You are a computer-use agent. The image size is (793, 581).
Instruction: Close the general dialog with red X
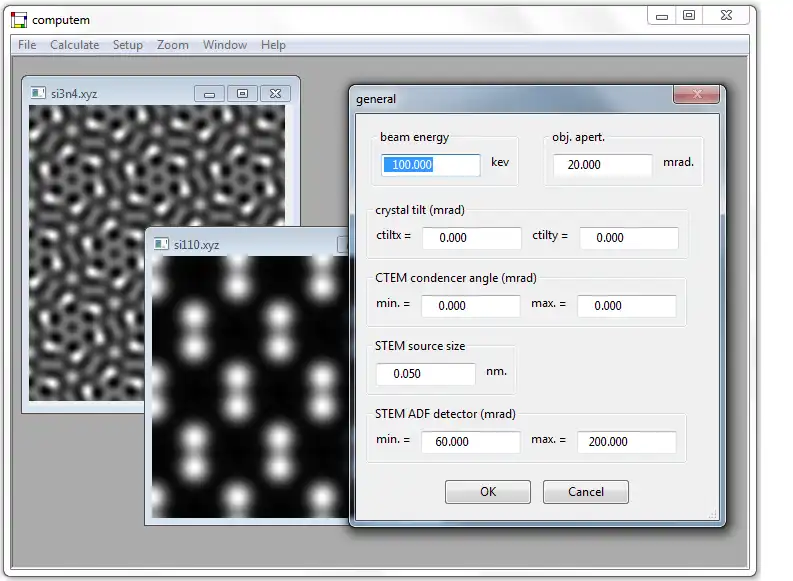pos(696,96)
